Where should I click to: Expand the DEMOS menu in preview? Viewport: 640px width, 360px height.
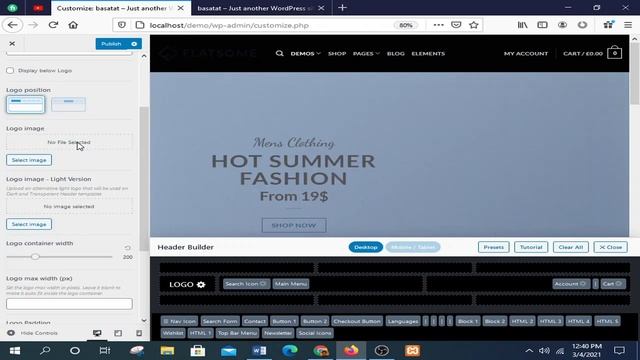coord(305,53)
